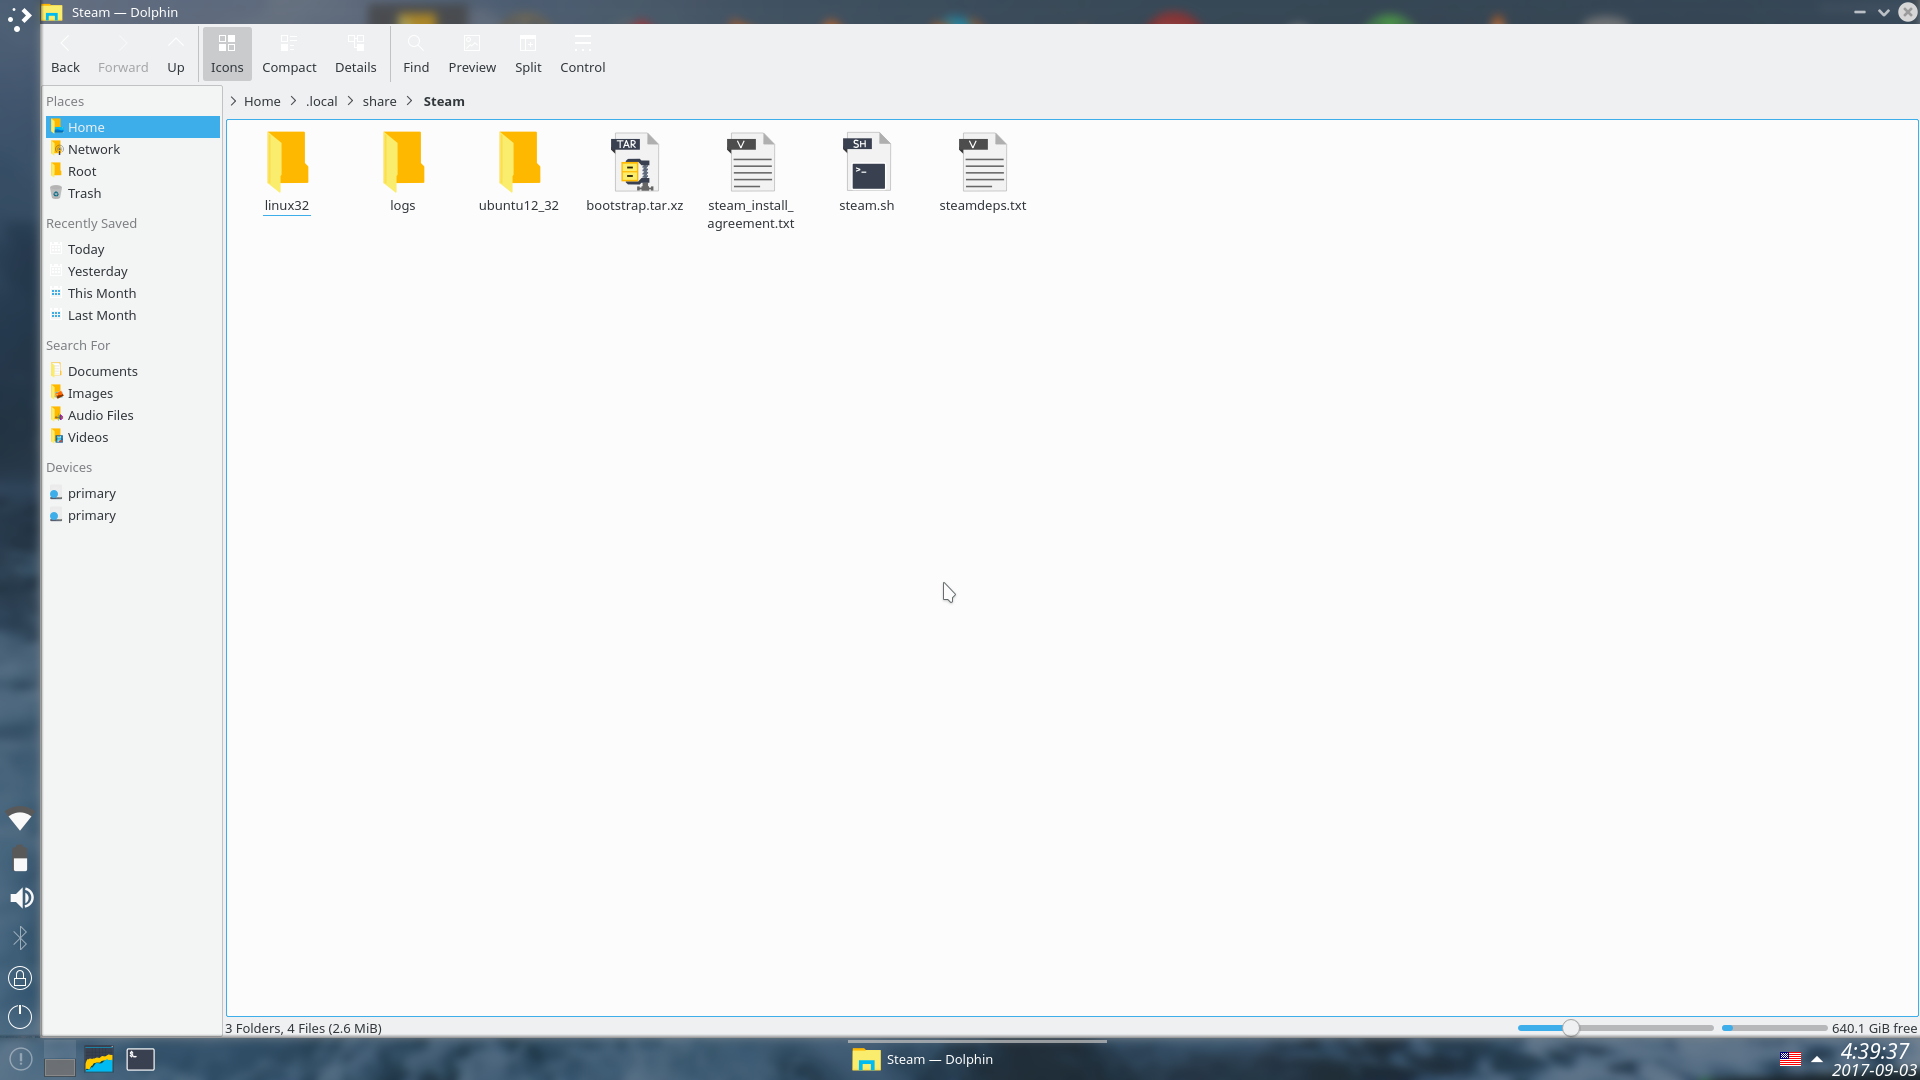Screen dimensions: 1920x1080
Task: Toggle the Preview option
Action: click(472, 53)
